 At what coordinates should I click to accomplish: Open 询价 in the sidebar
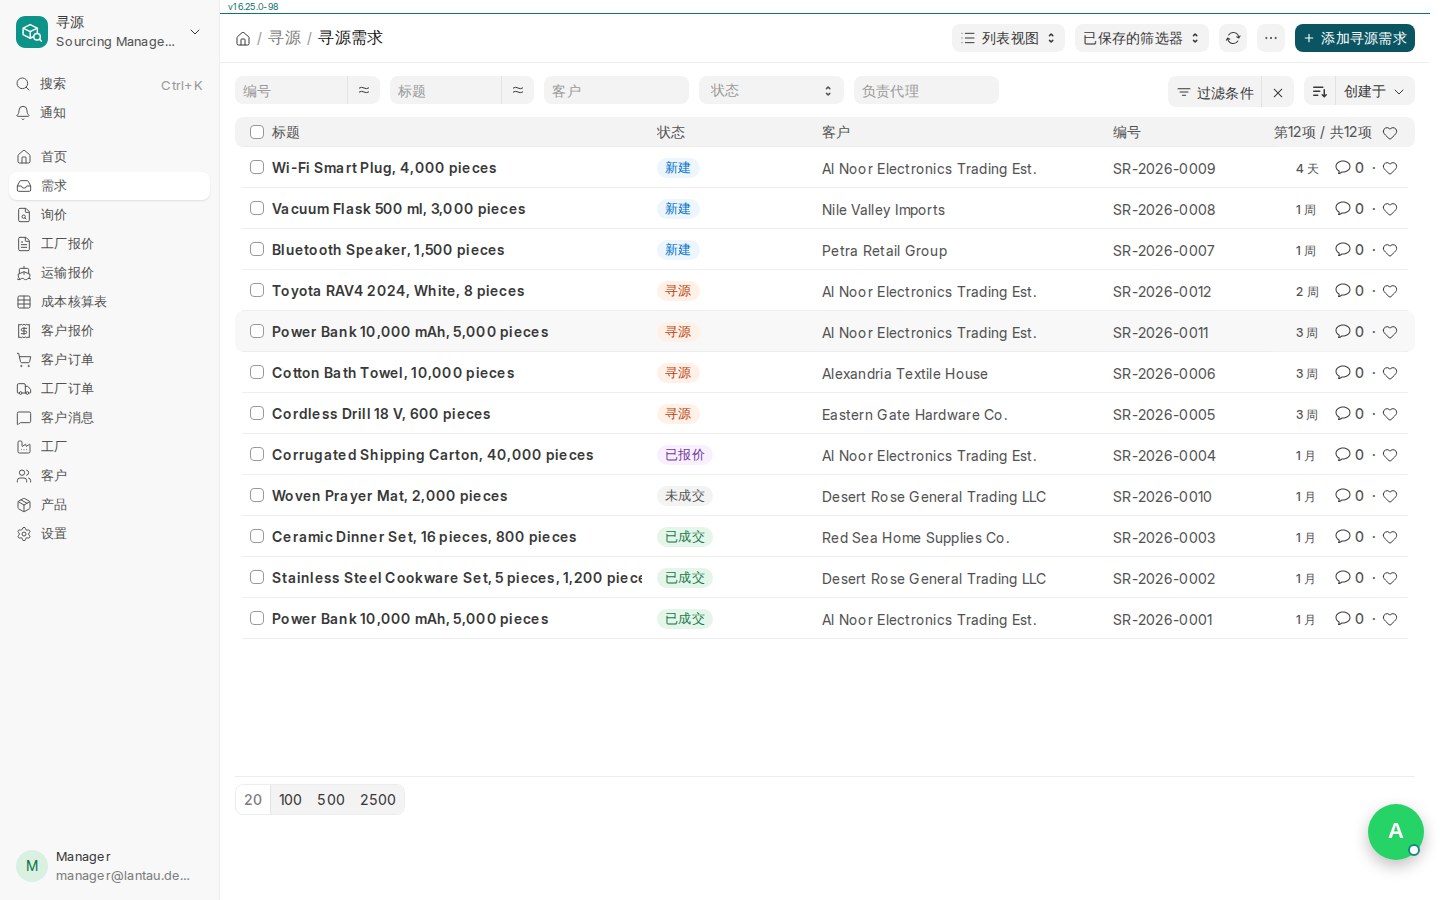click(109, 215)
